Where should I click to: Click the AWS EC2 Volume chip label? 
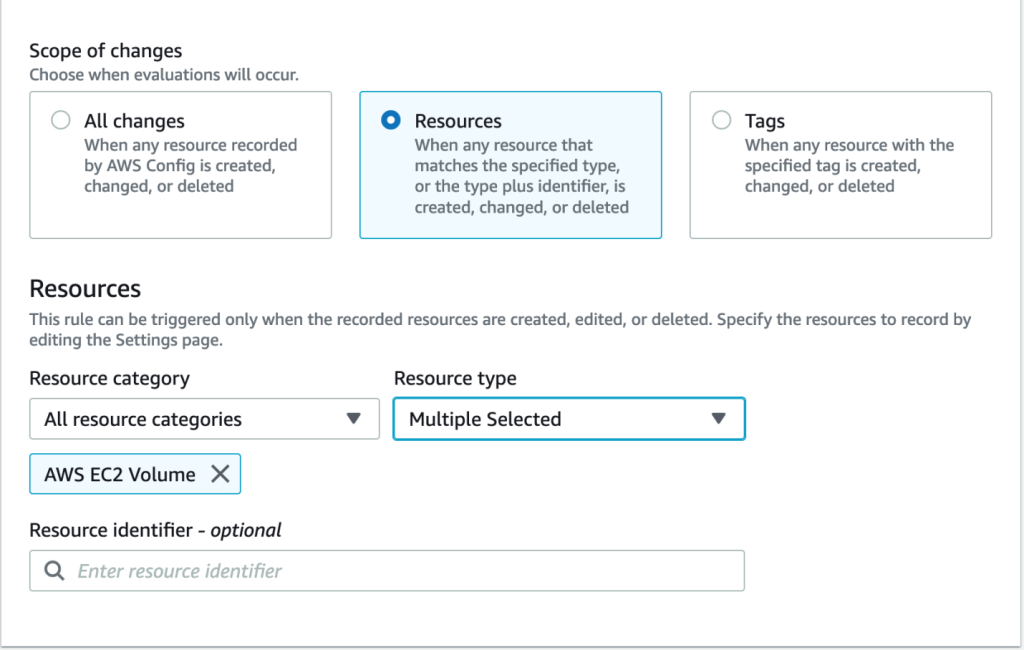coord(120,474)
